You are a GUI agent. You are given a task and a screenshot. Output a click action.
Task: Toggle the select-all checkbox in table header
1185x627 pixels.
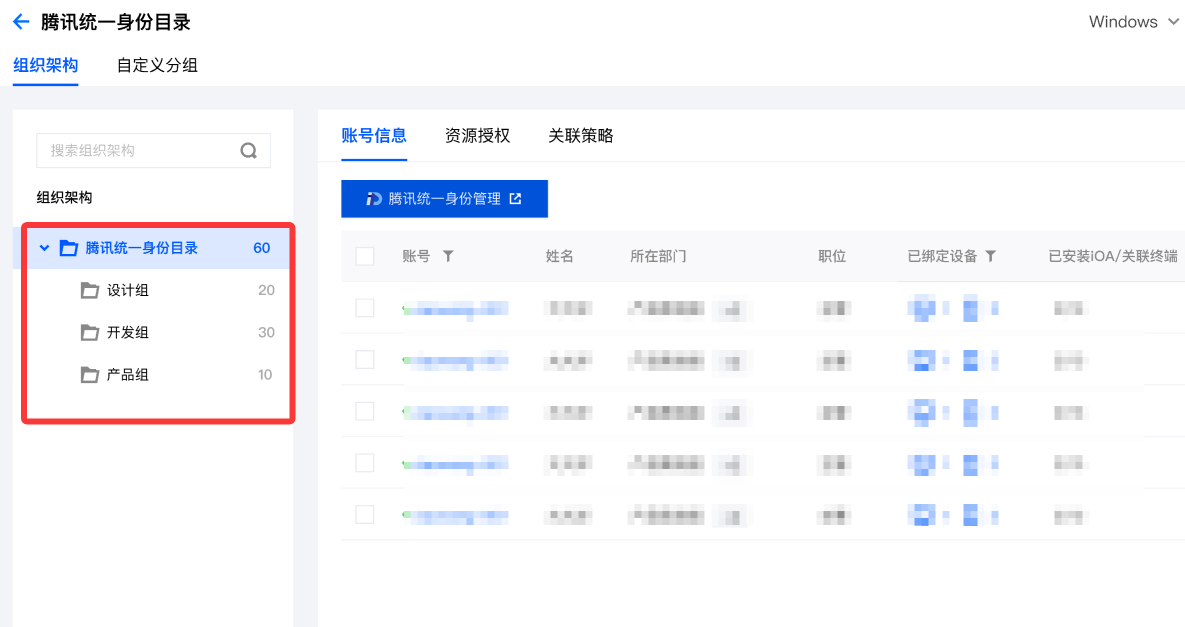(365, 256)
